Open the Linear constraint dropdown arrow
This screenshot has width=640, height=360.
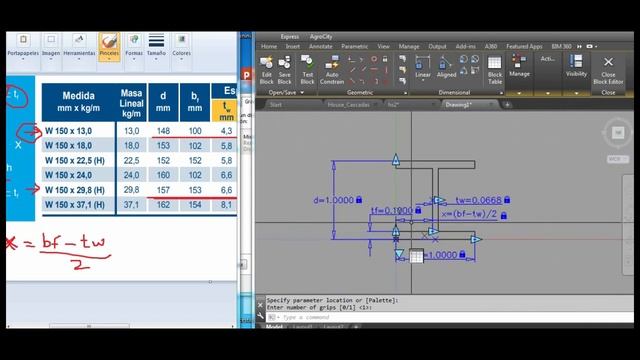(422, 80)
